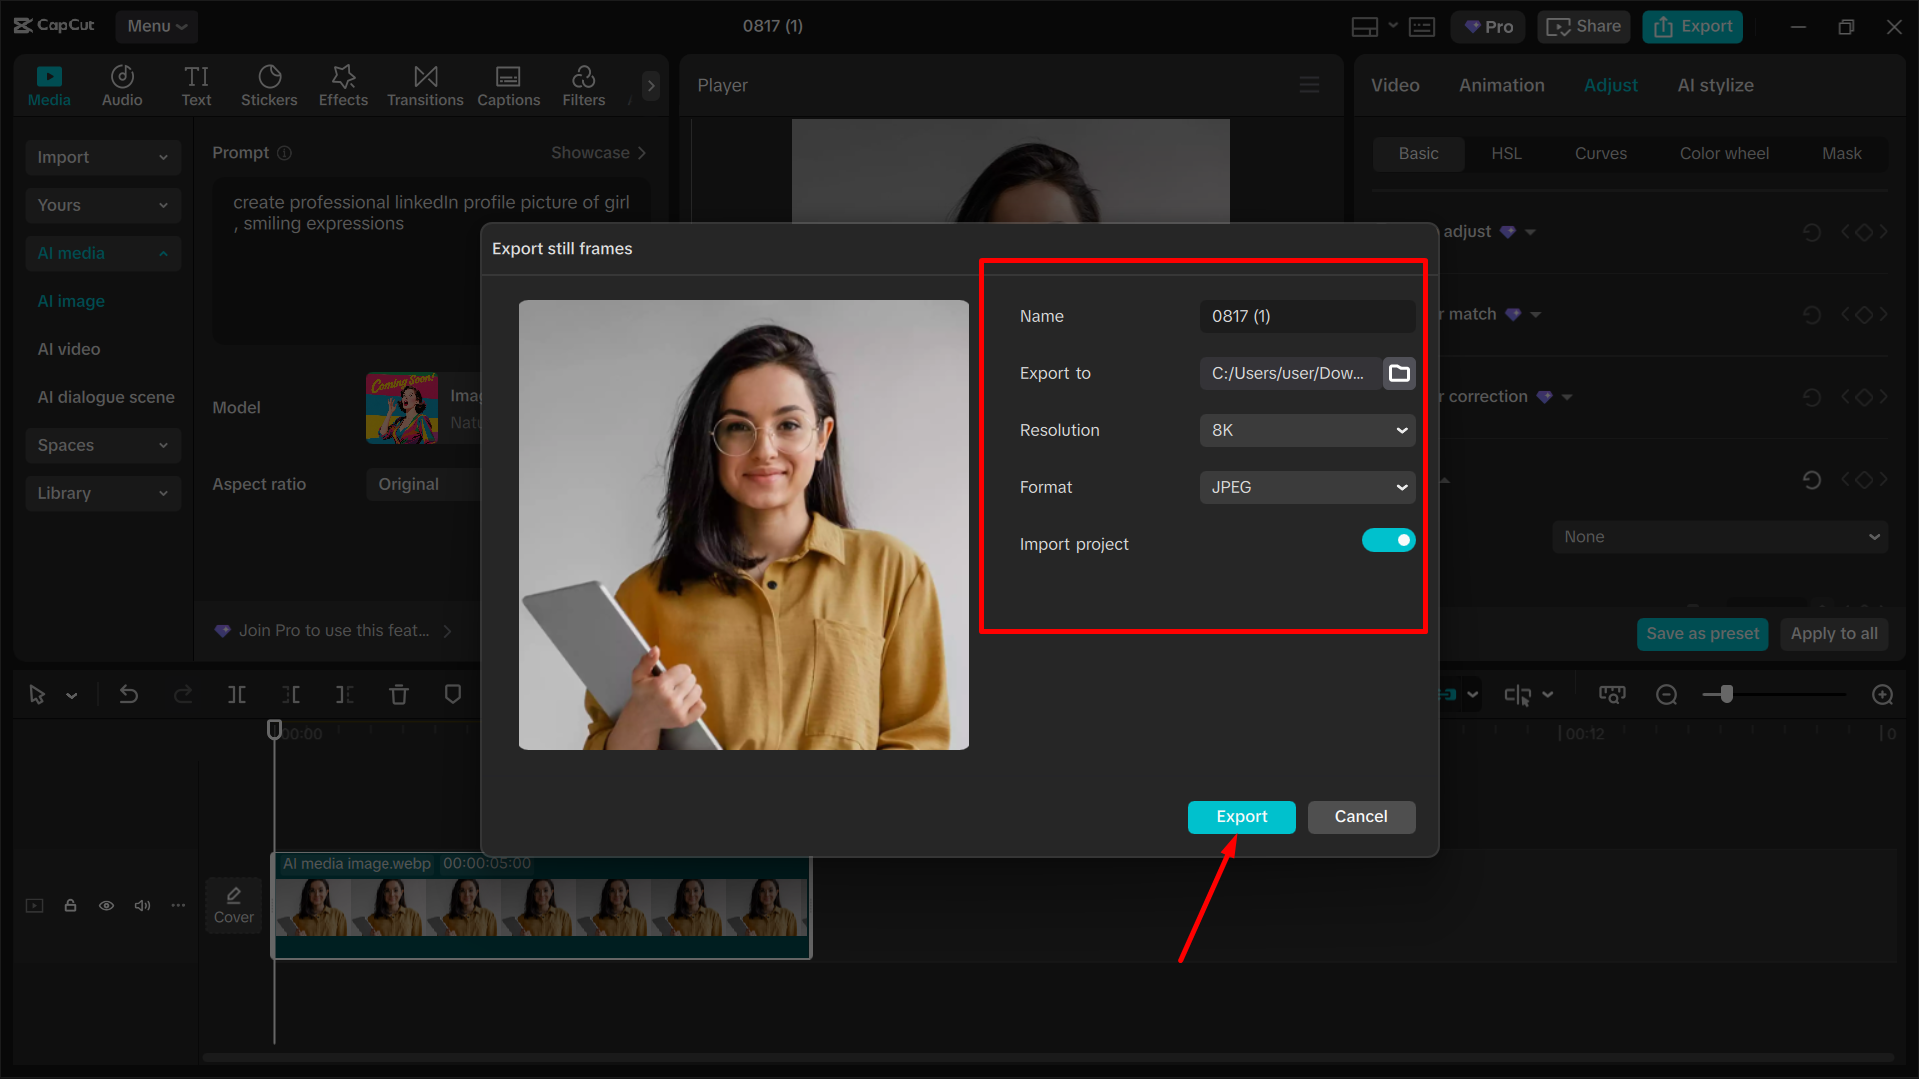
Task: Toggle track visibility eye icon
Action: 106,906
